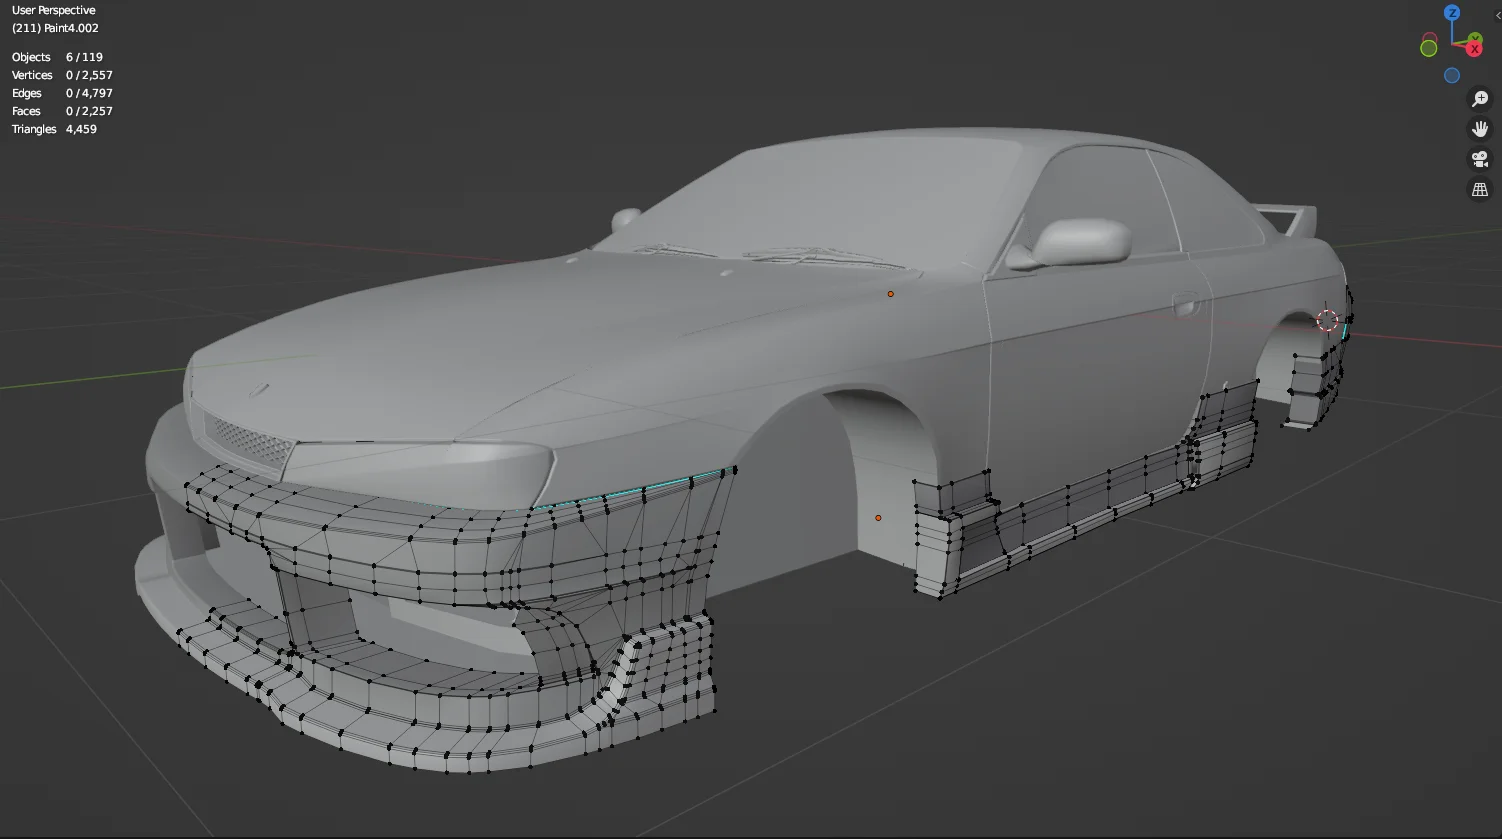Click the Y axis ball on the gizmo

1475,38
